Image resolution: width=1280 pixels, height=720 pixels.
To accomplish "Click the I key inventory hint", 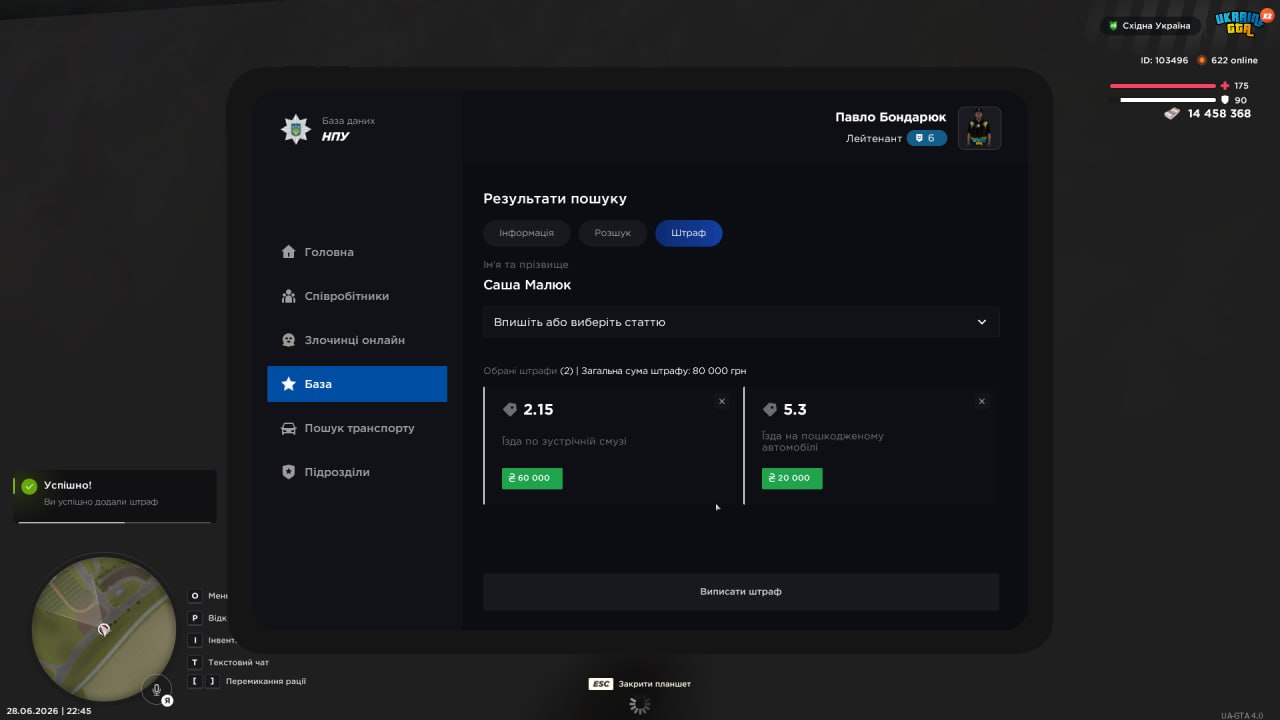I will 195,640.
